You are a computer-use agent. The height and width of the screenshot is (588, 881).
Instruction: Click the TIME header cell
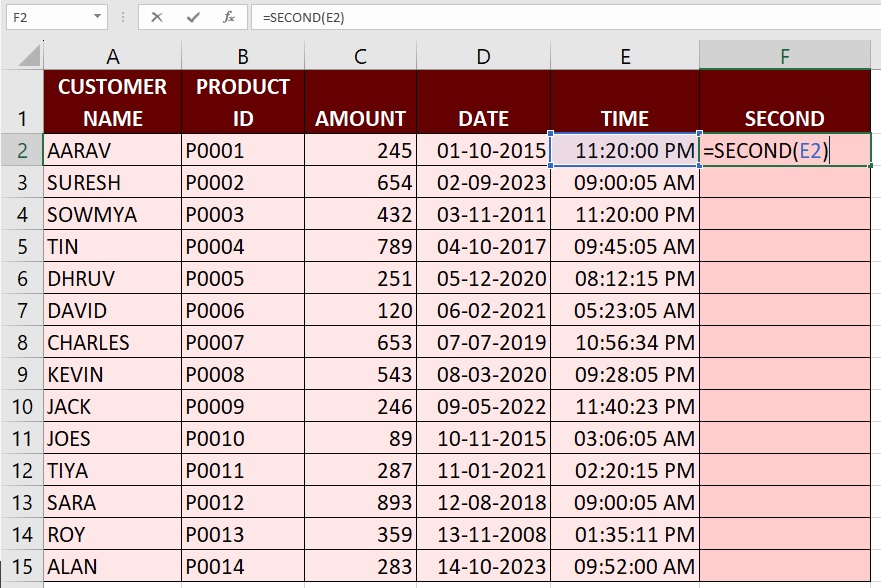click(625, 103)
